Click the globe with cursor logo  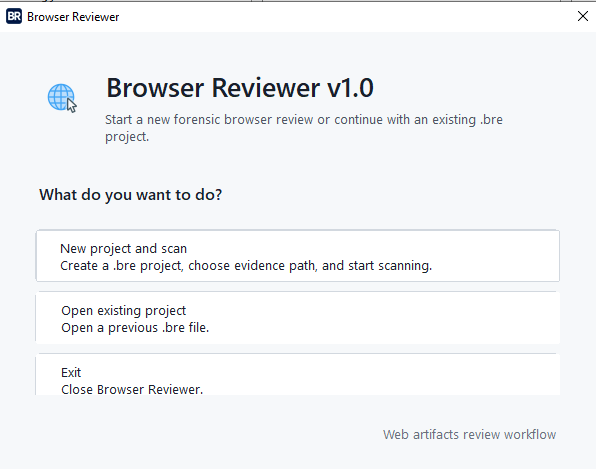[62, 98]
